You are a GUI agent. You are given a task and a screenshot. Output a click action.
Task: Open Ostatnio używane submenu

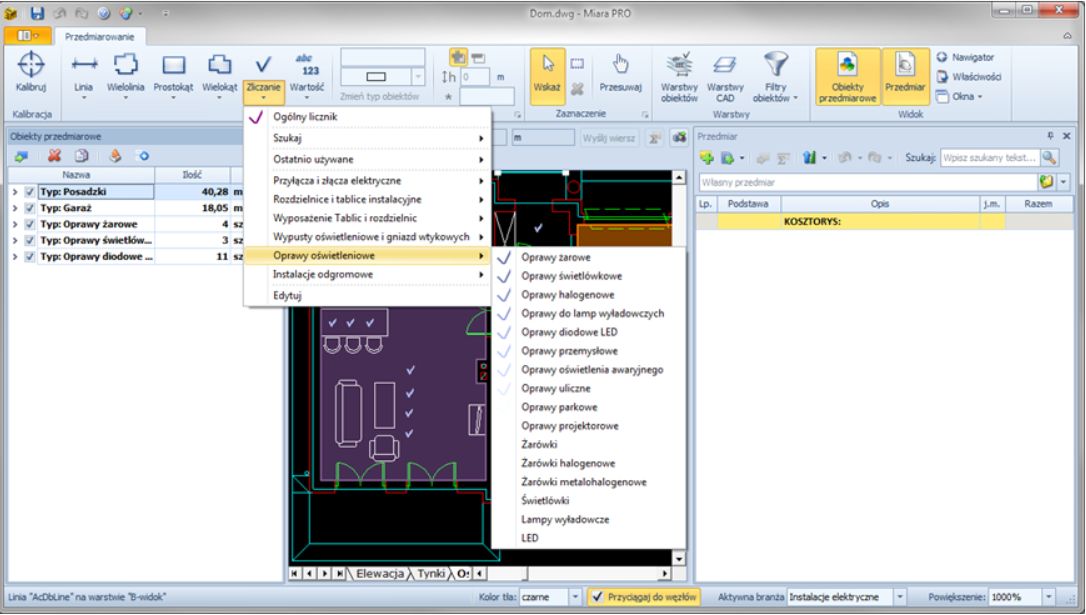point(368,159)
